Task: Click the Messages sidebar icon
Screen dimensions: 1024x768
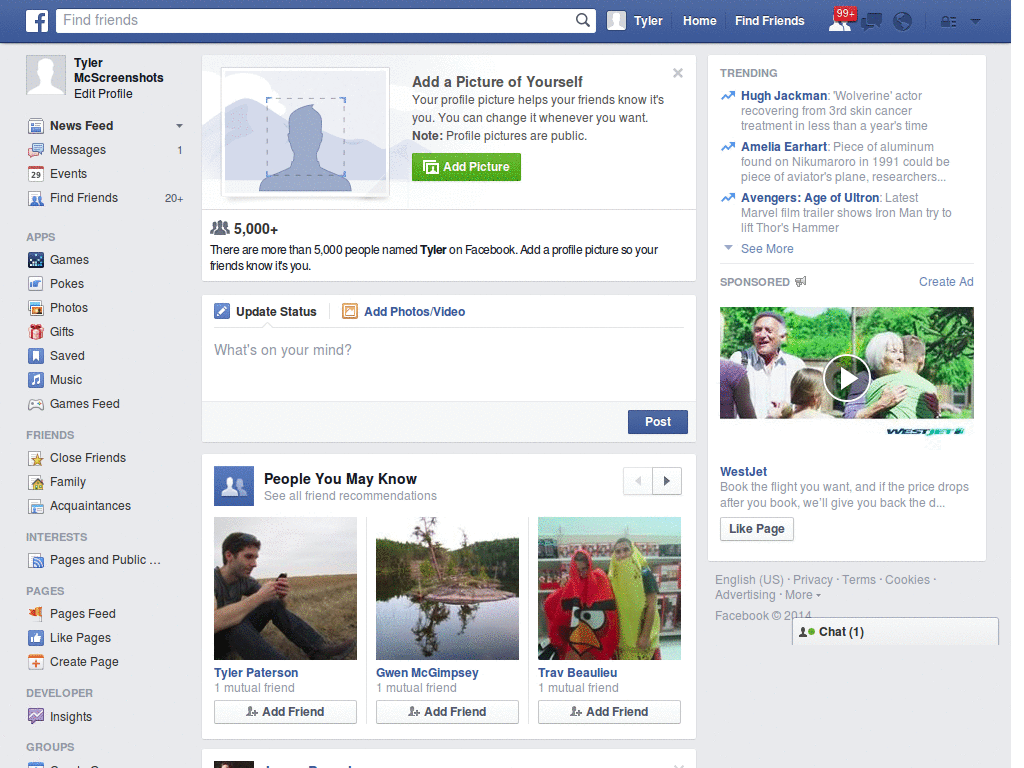Action: 36,150
